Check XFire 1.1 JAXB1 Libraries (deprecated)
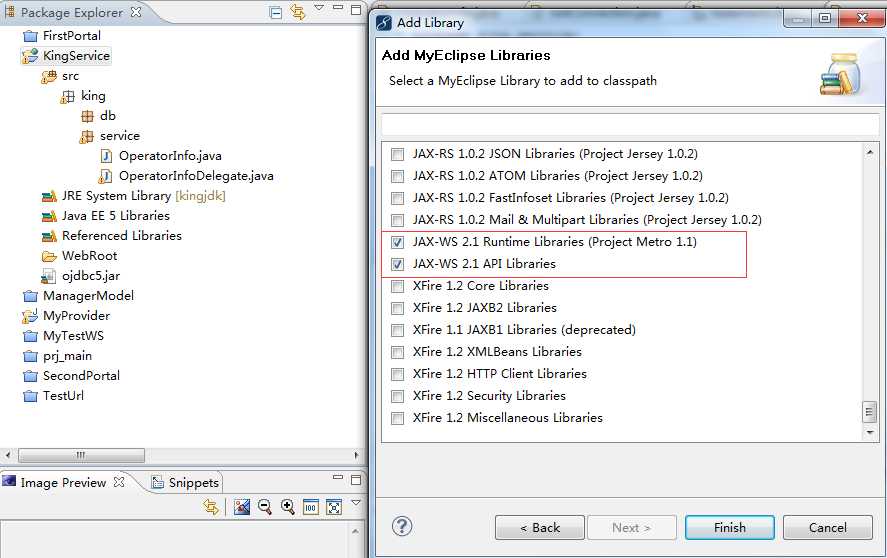Screen dimensions: 887x558 point(398,330)
